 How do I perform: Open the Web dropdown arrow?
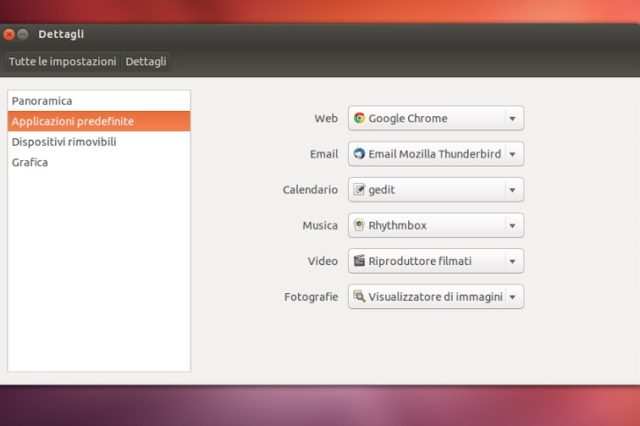(x=513, y=119)
